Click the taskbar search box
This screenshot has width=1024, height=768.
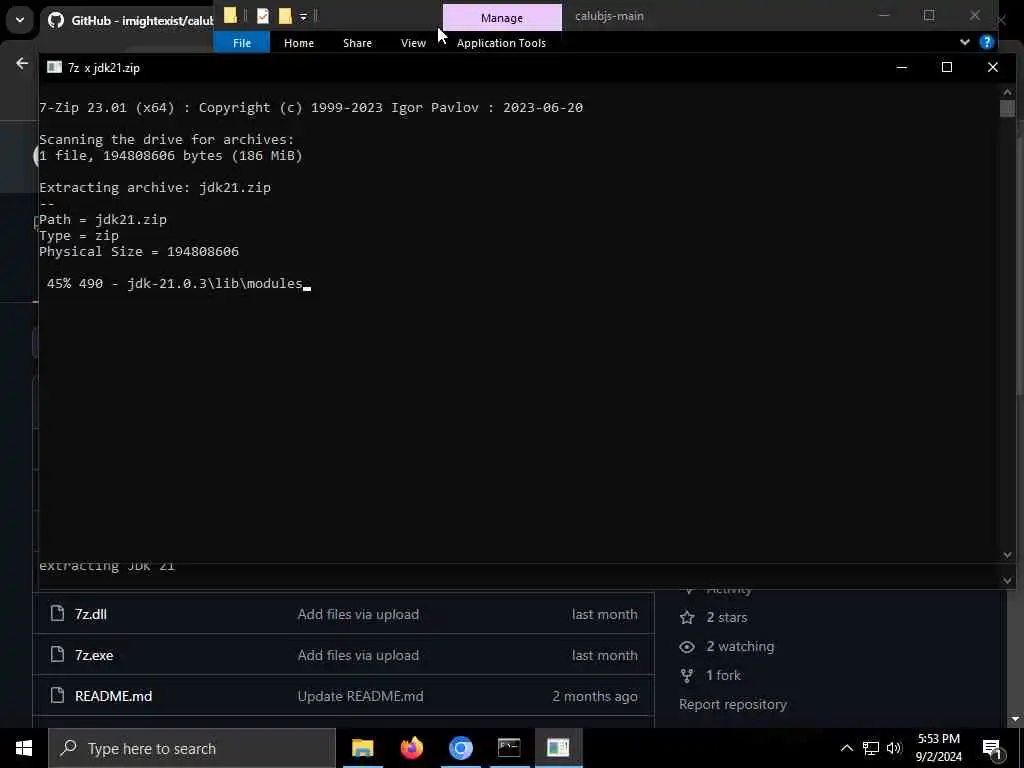point(192,748)
